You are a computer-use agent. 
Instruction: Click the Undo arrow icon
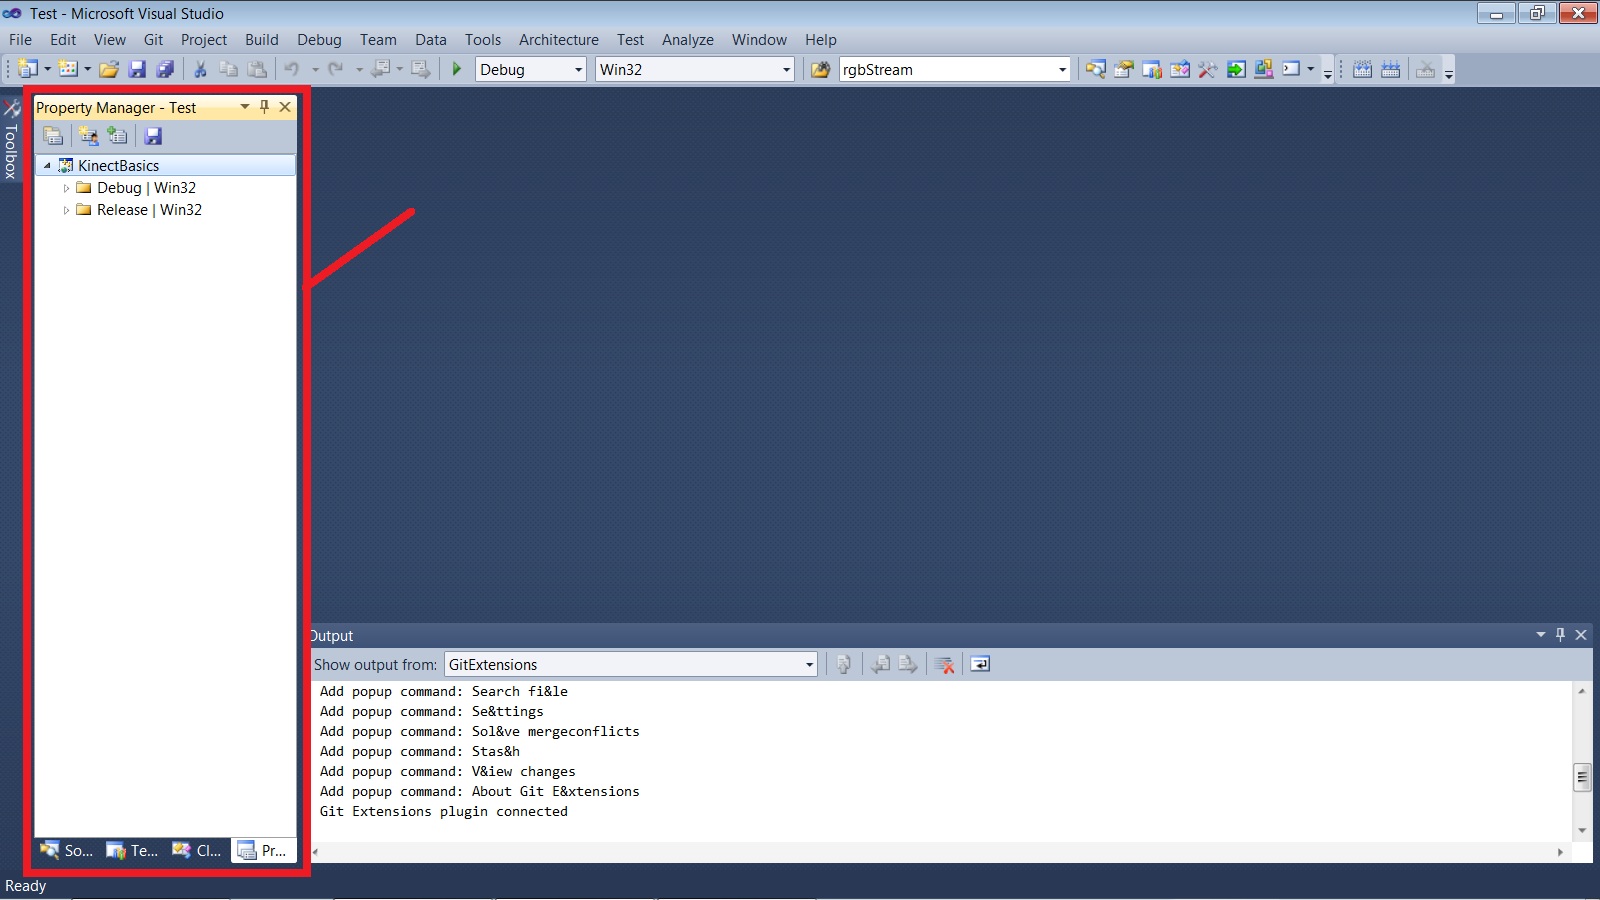292,69
